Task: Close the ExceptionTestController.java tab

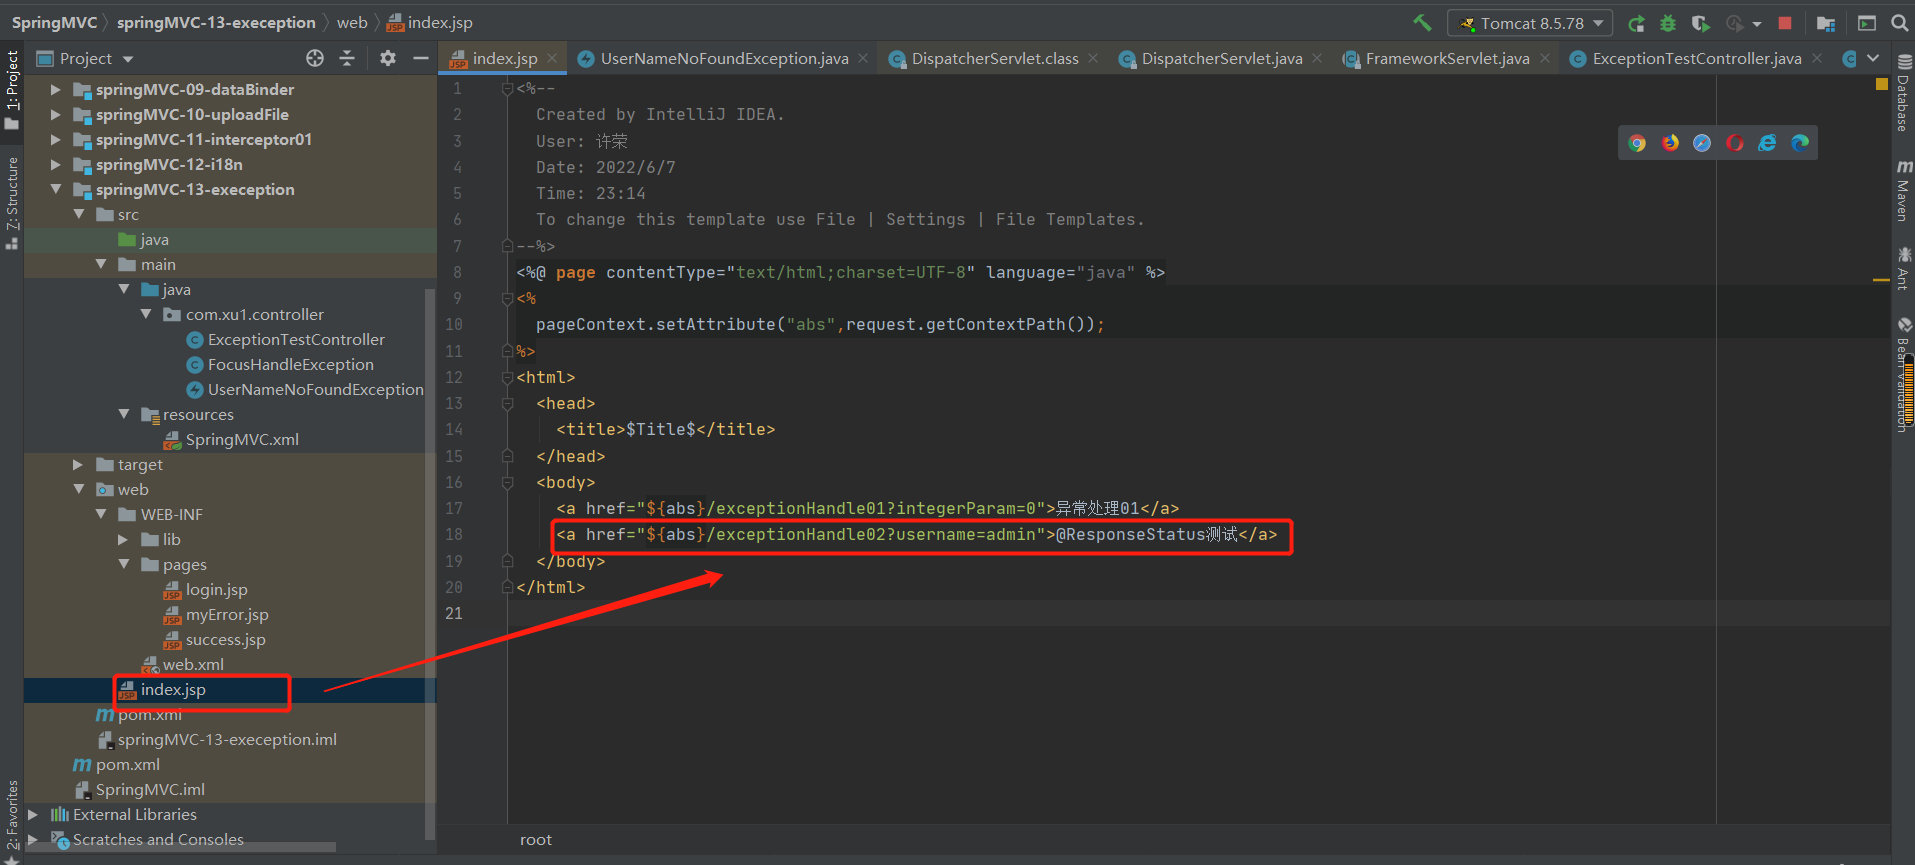Action: point(1817,58)
